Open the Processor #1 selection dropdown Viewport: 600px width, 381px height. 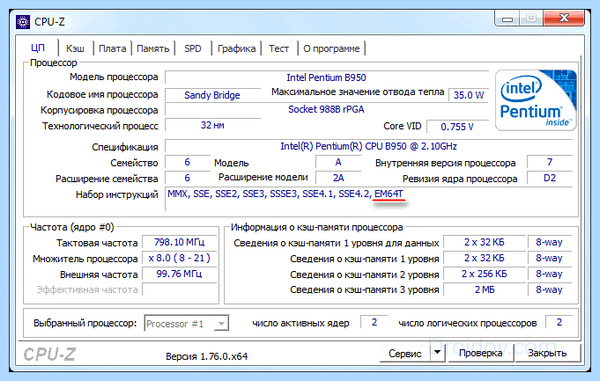(x=186, y=324)
